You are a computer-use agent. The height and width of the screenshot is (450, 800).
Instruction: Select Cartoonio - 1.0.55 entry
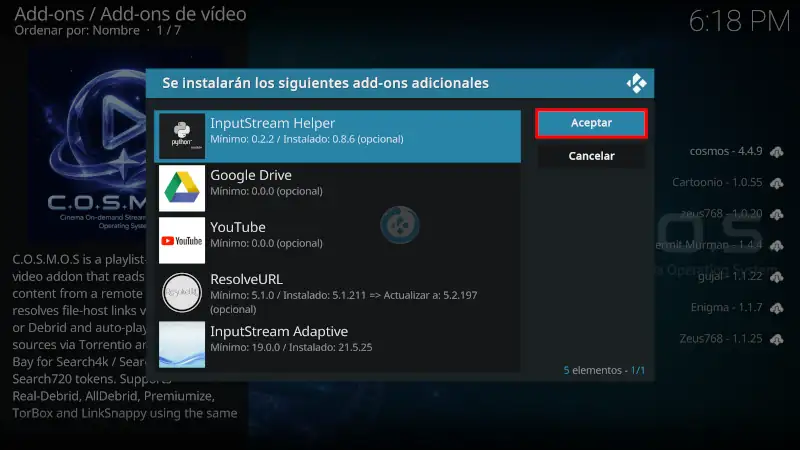click(717, 183)
